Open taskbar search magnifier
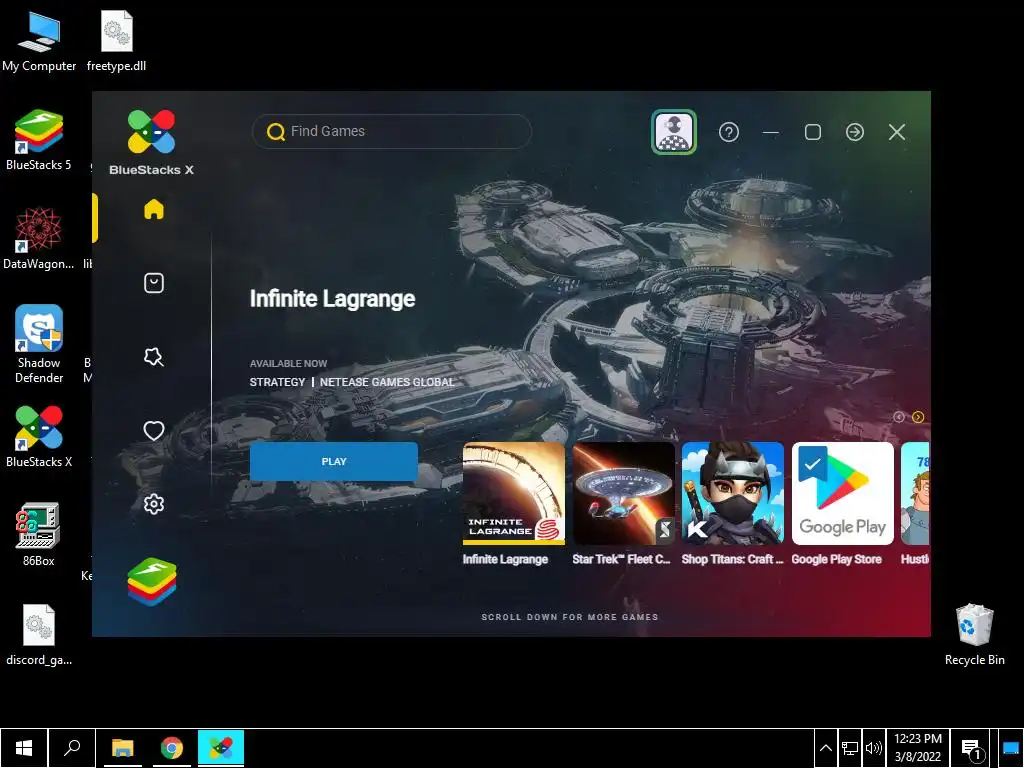The width and height of the screenshot is (1024, 768). click(x=72, y=748)
